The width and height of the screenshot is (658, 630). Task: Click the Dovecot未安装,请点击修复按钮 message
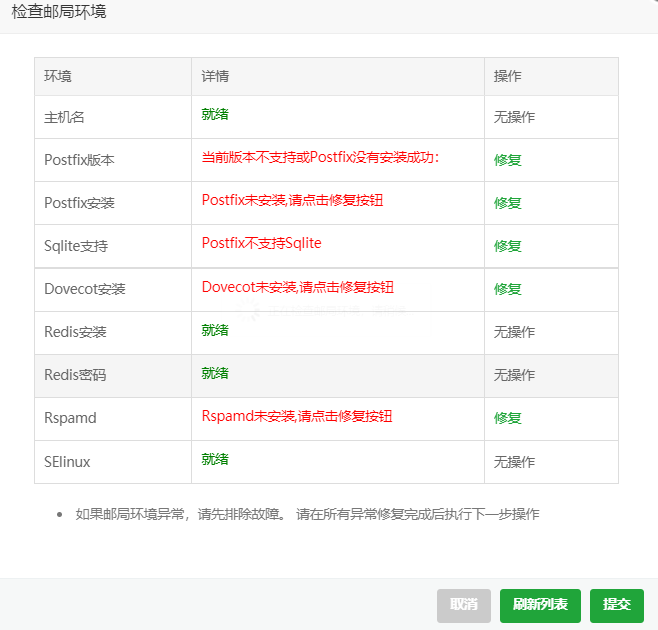pyautogui.click(x=298, y=287)
